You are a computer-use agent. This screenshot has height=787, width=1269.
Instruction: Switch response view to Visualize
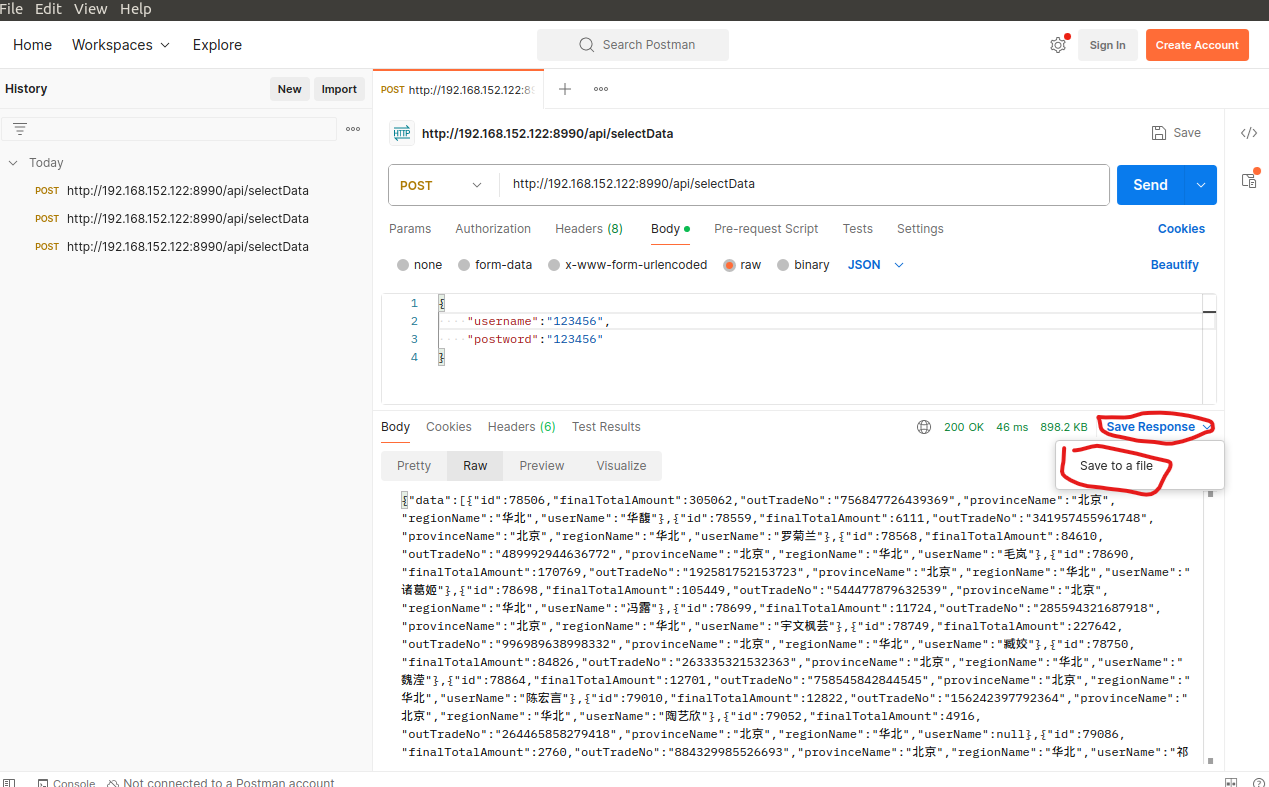tap(621, 466)
